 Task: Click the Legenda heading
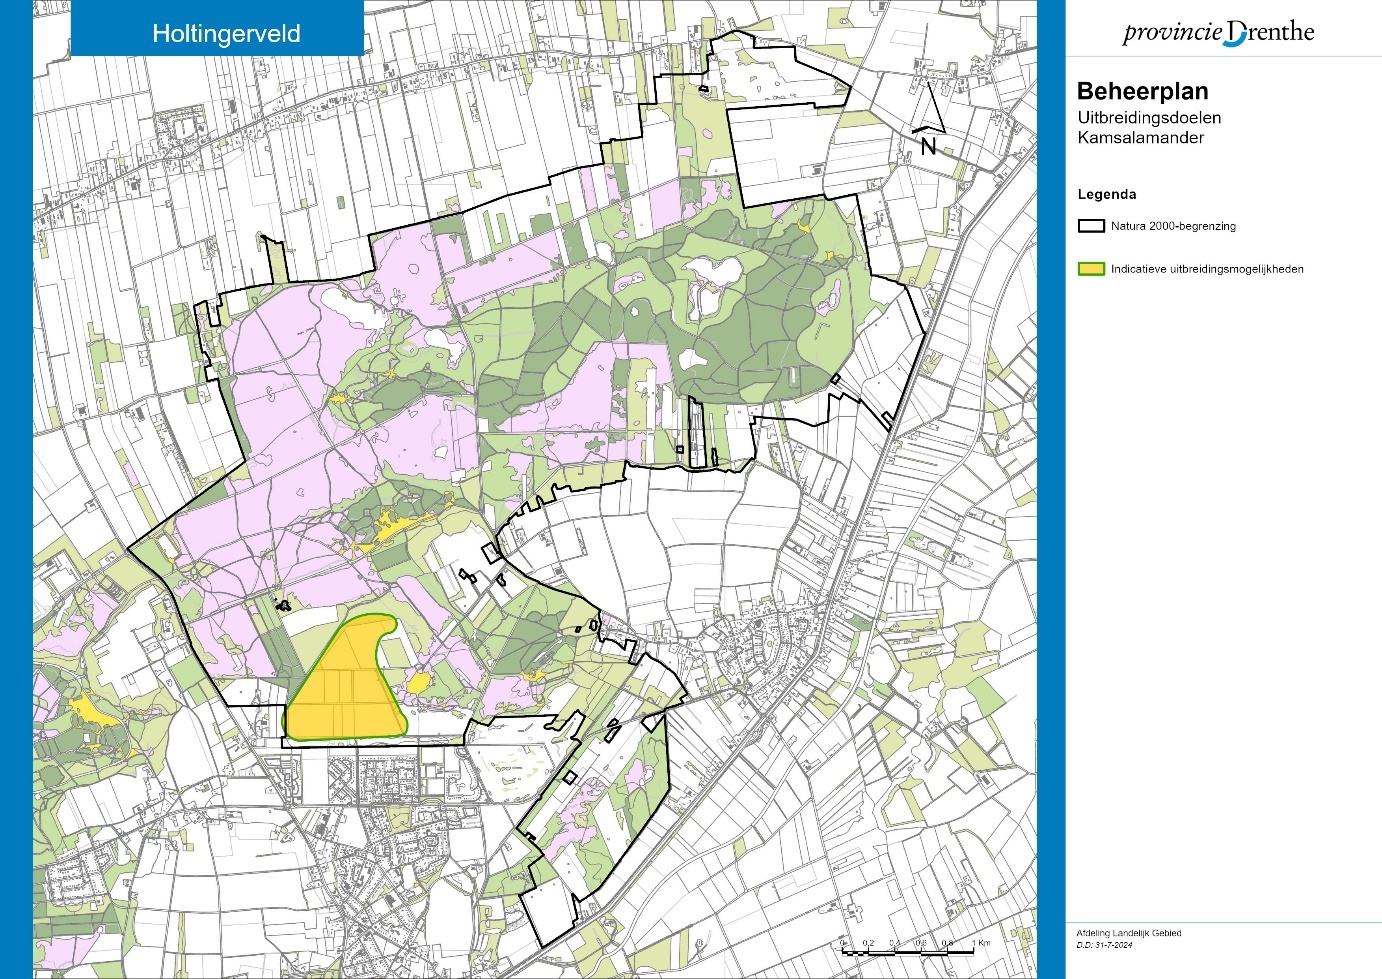tap(1107, 194)
